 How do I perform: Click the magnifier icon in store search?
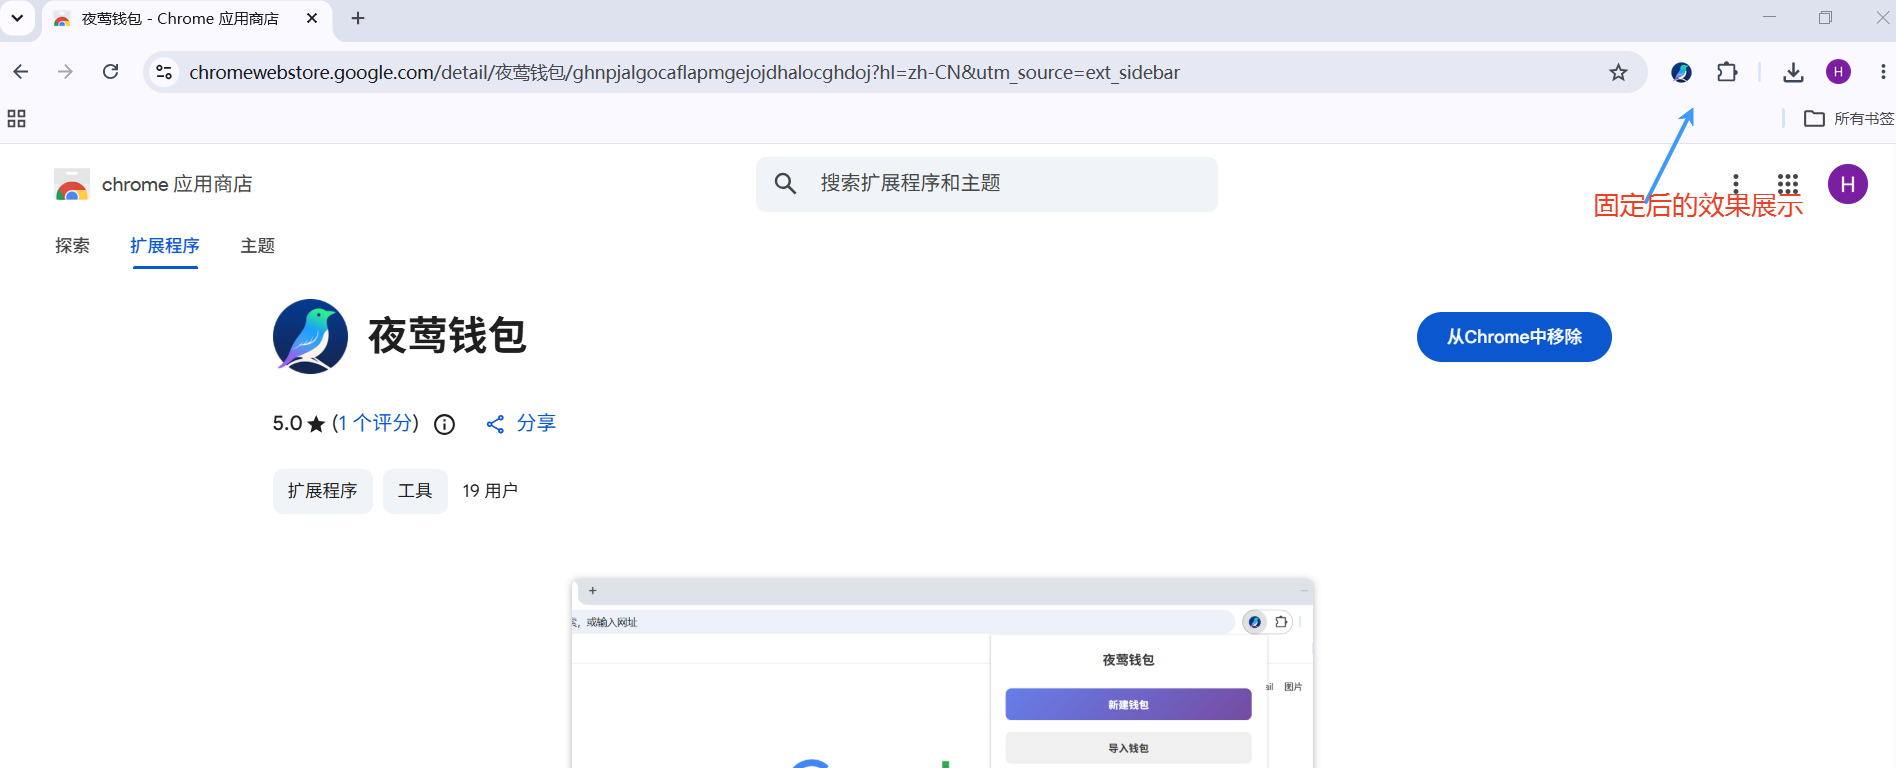(786, 184)
